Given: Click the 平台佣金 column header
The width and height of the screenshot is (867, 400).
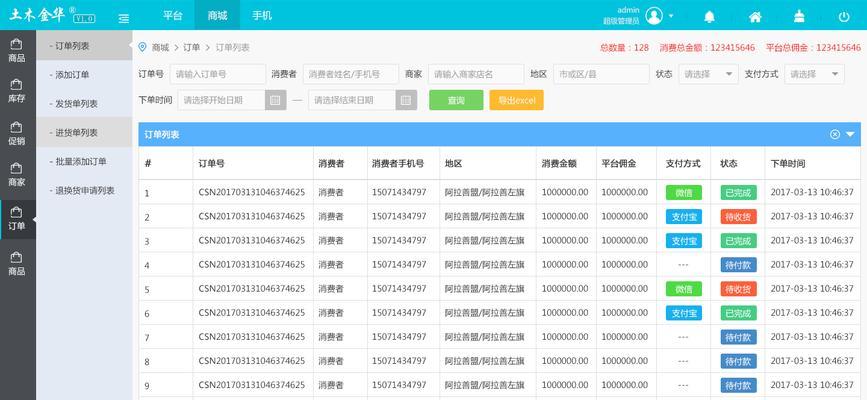Looking at the screenshot, I should [x=619, y=163].
